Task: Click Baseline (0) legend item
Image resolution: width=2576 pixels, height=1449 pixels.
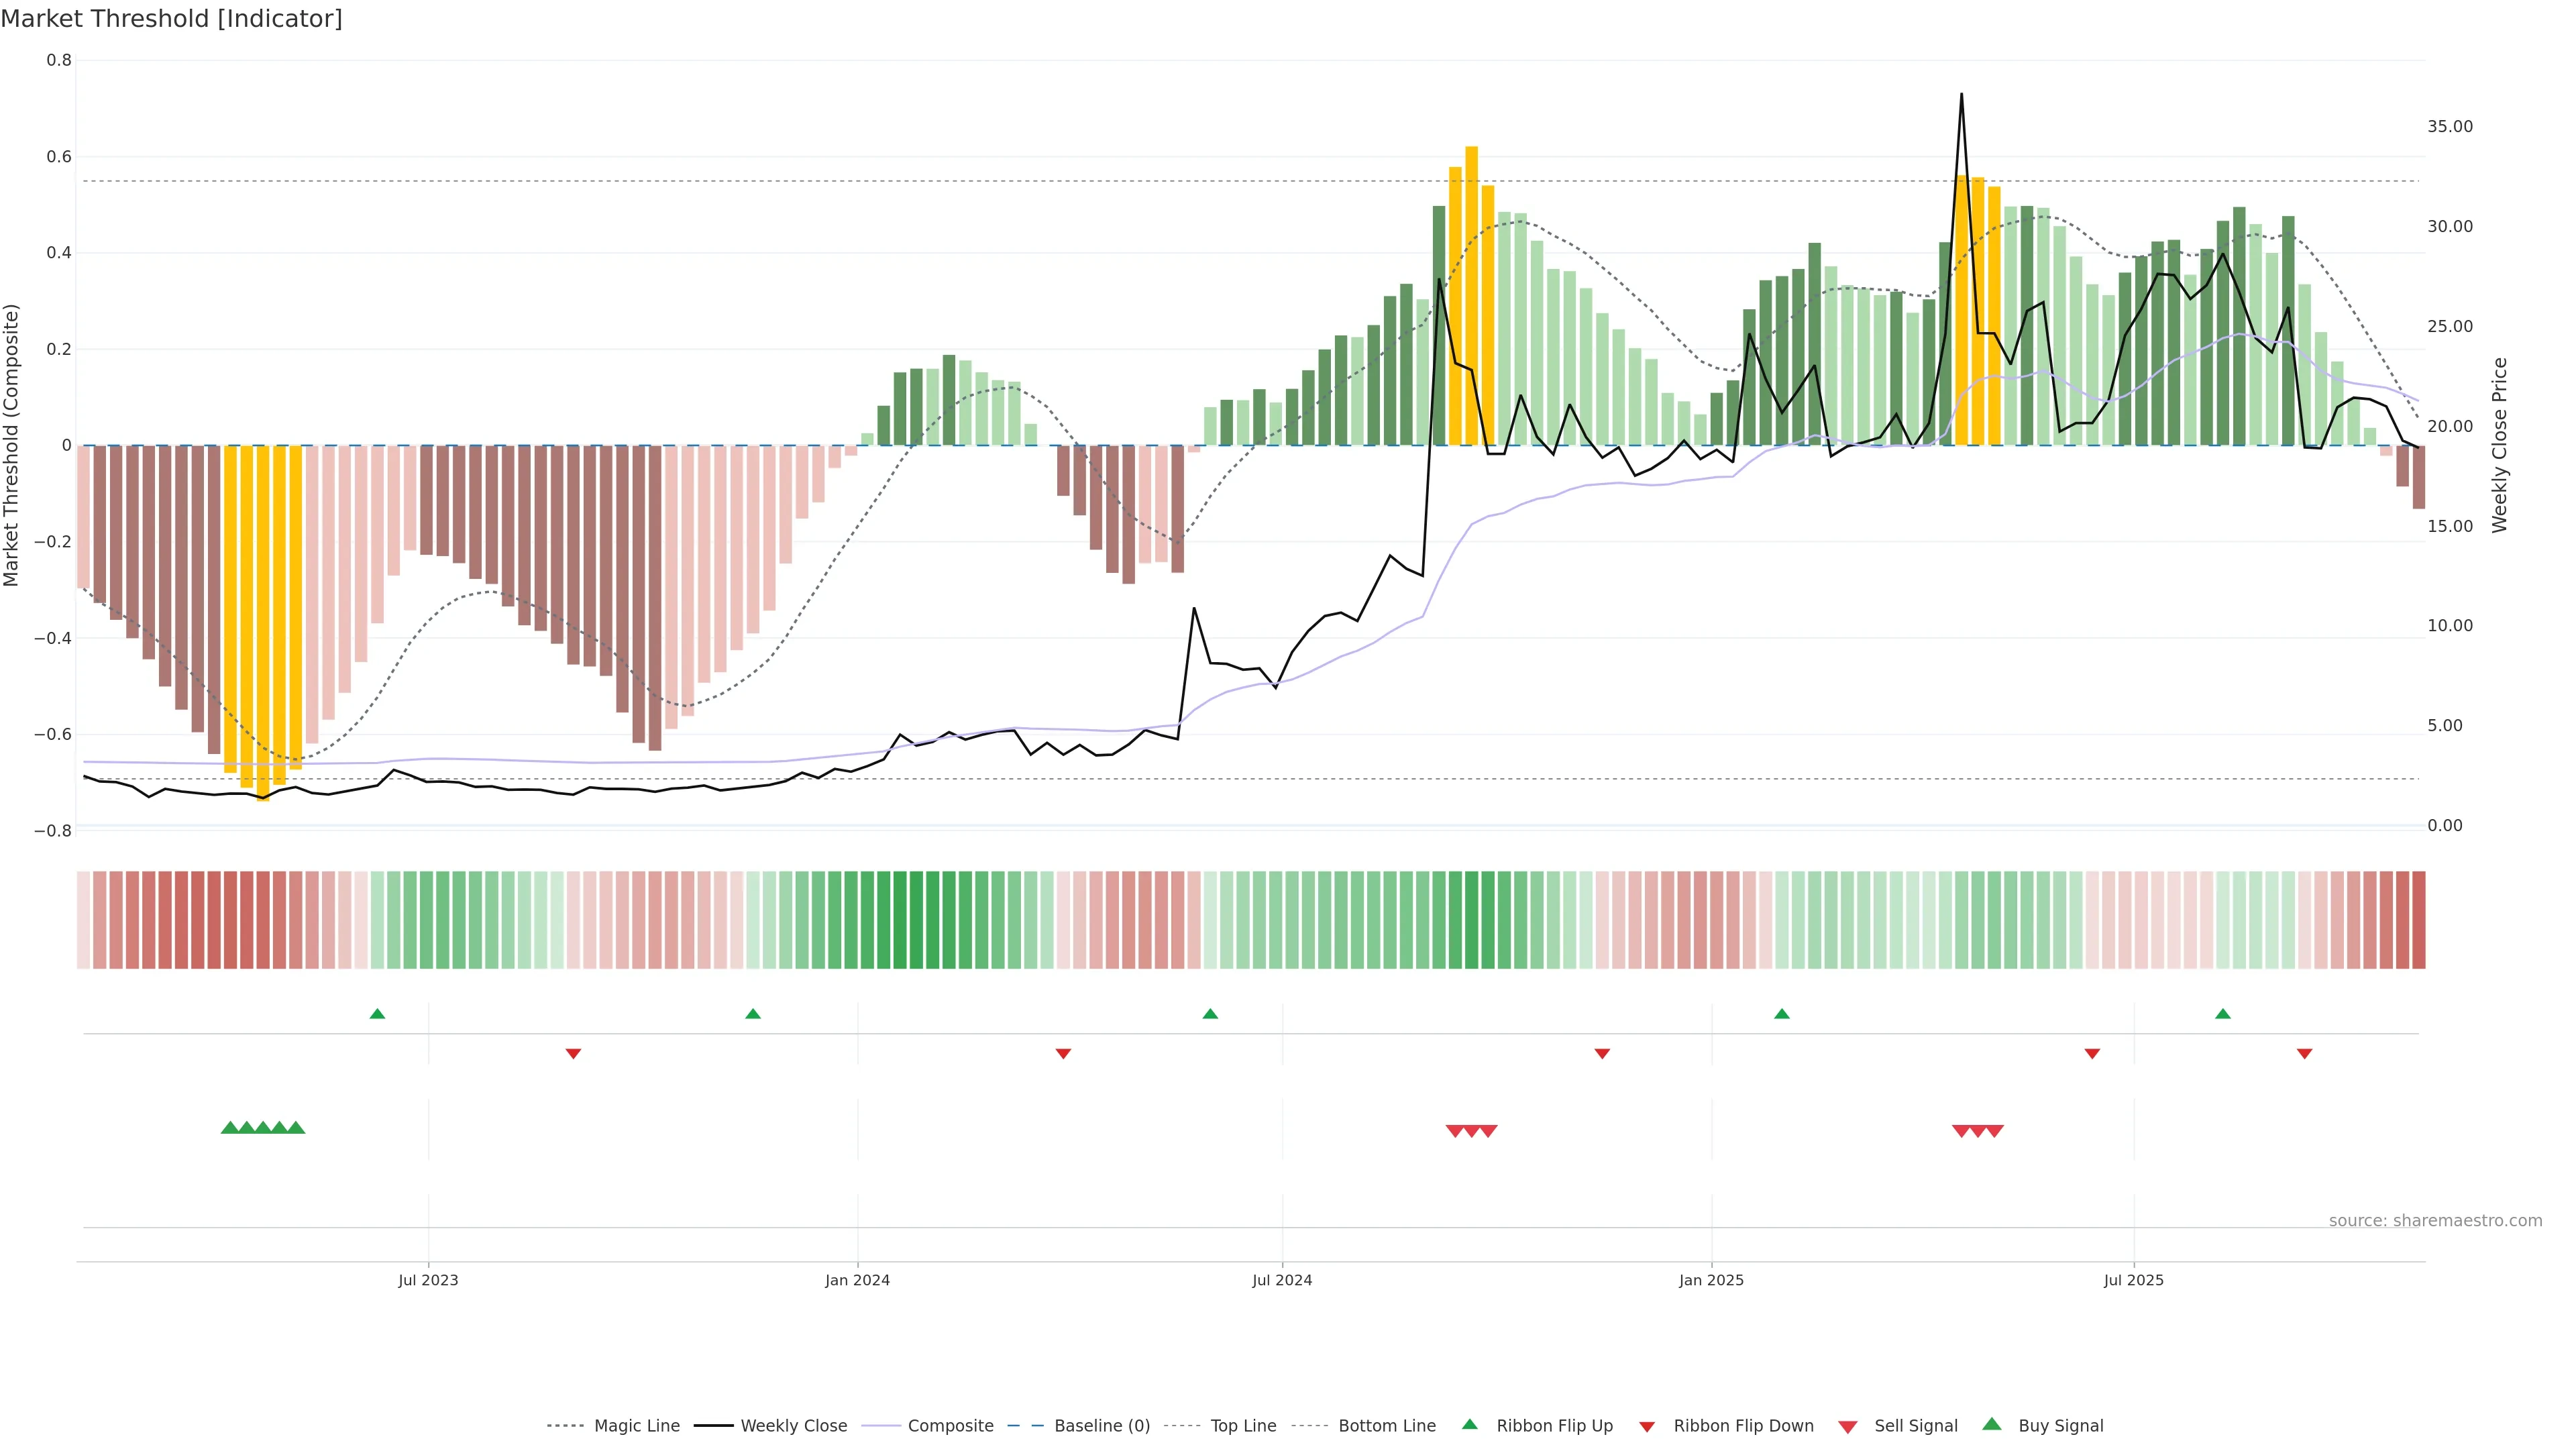Action: (x=1102, y=1426)
